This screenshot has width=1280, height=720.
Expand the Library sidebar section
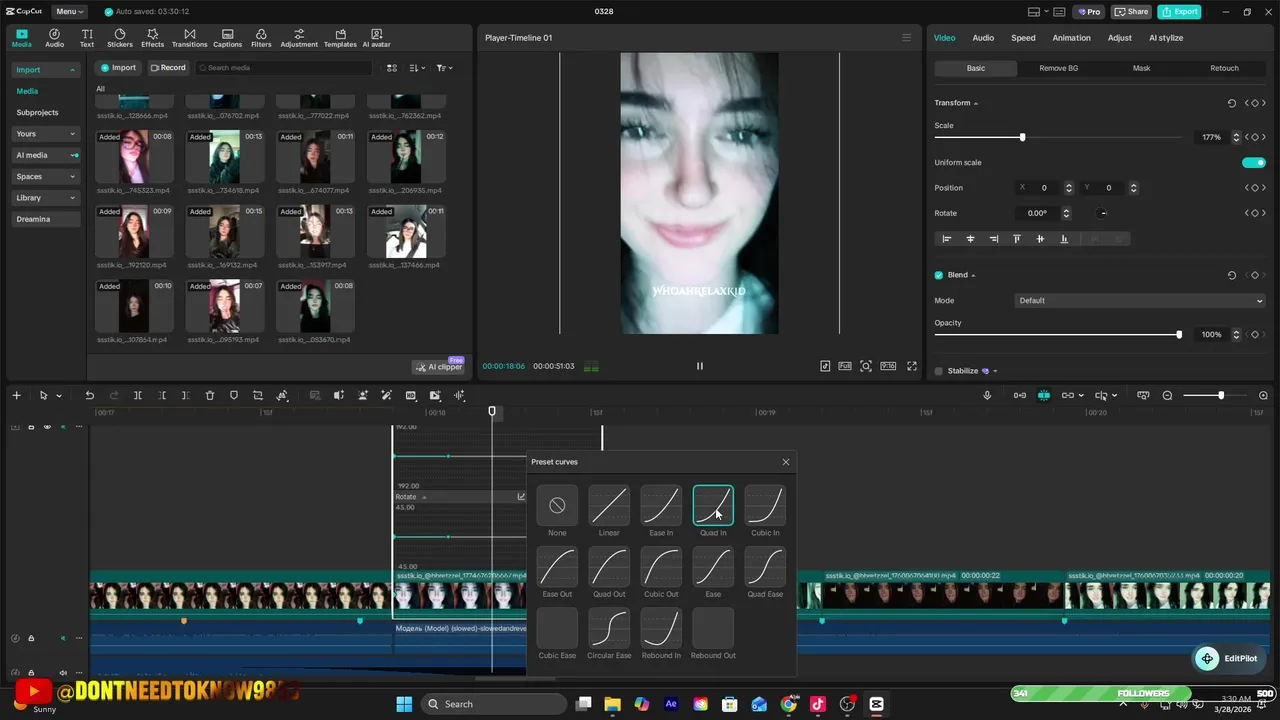[45, 198]
